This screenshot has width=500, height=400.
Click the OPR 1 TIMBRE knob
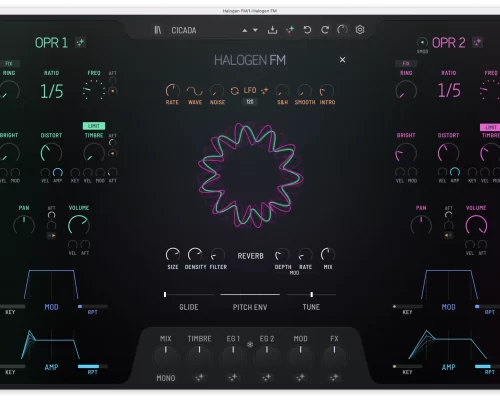94,154
